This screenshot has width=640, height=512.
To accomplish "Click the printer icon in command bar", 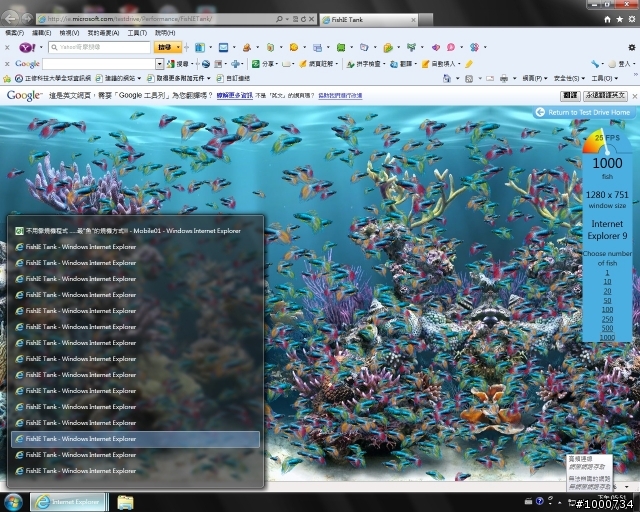I will (504, 78).
